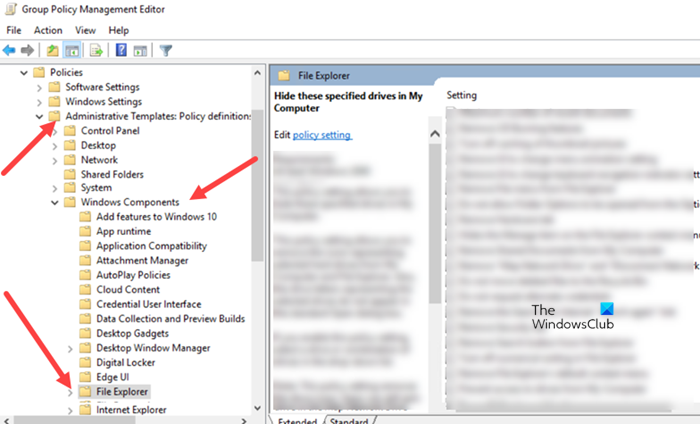
Task: Select Add features to Windows 10
Action: 157,216
